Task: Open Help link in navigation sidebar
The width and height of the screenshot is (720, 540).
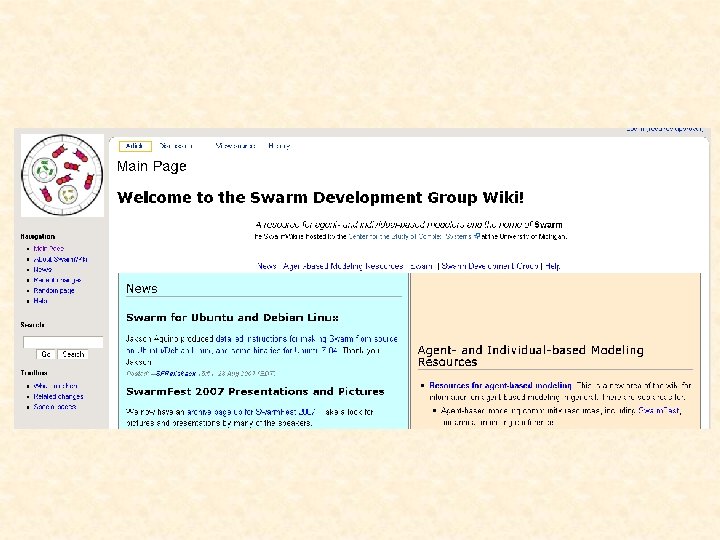Action: point(40,301)
